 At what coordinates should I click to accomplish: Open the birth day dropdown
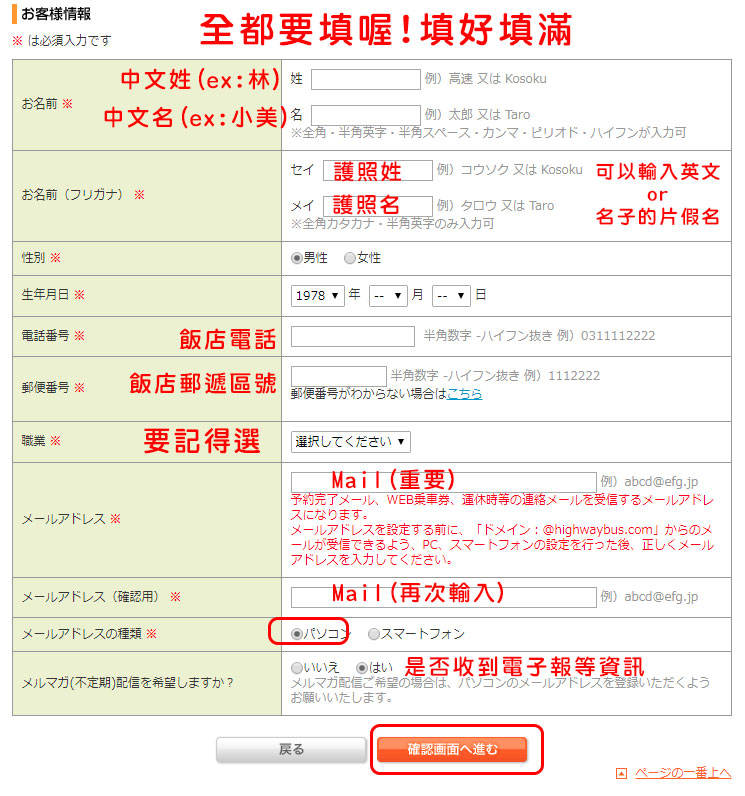[x=451, y=296]
